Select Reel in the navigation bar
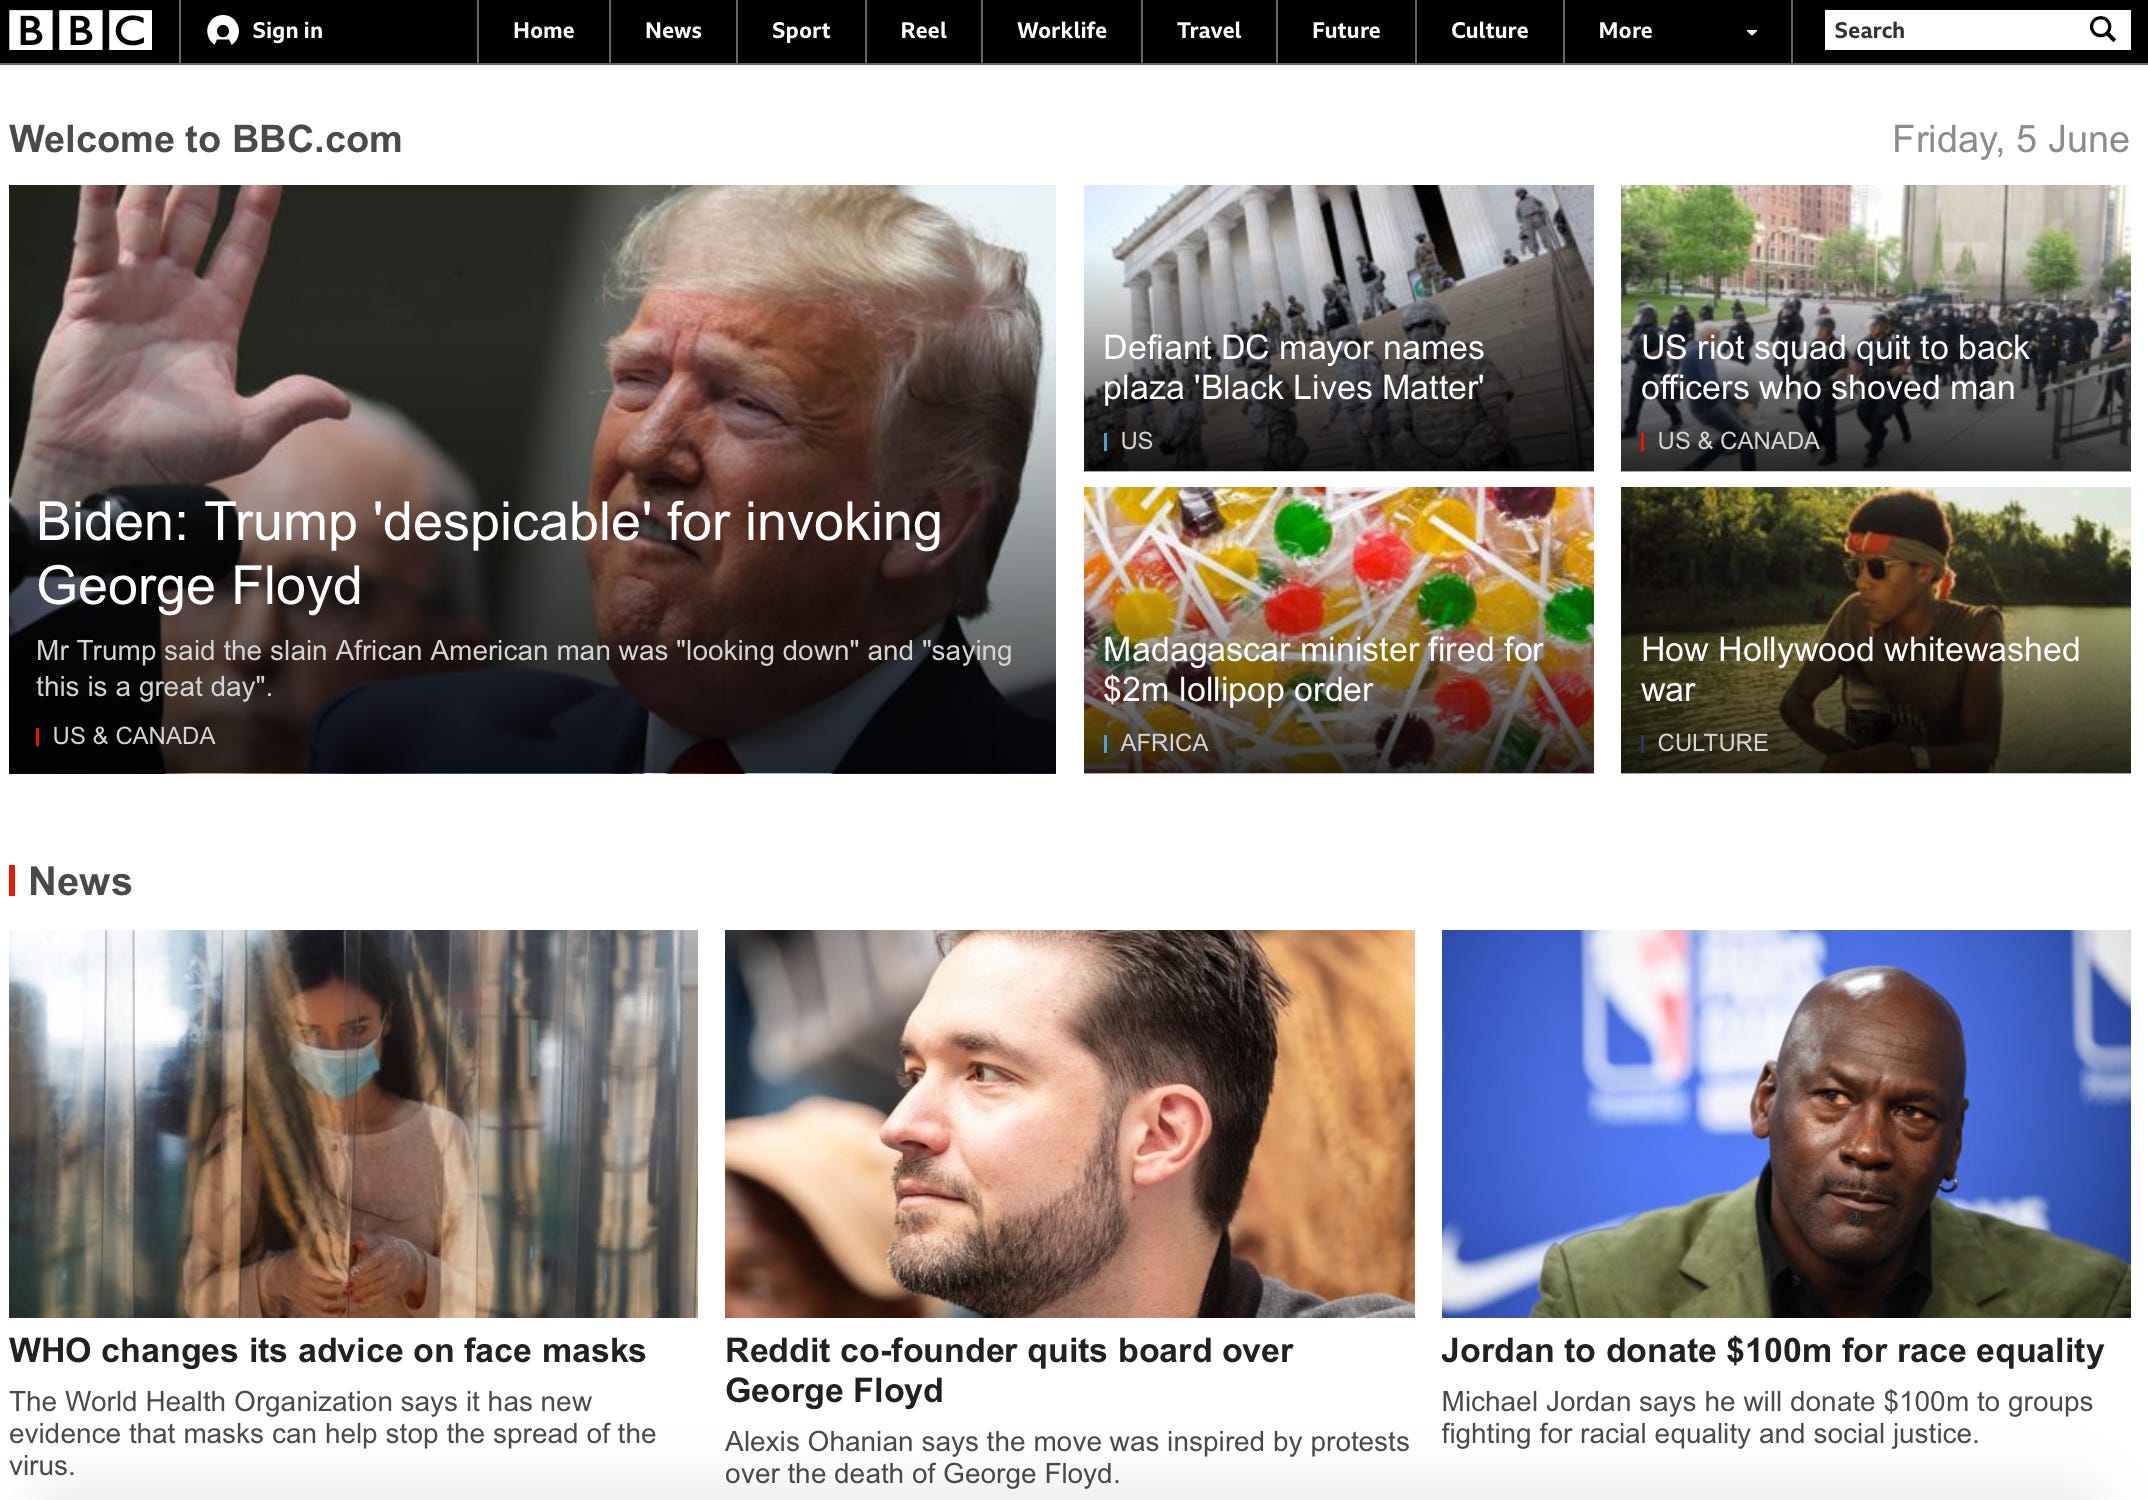Image resolution: width=2148 pixels, height=1500 pixels. point(923,31)
